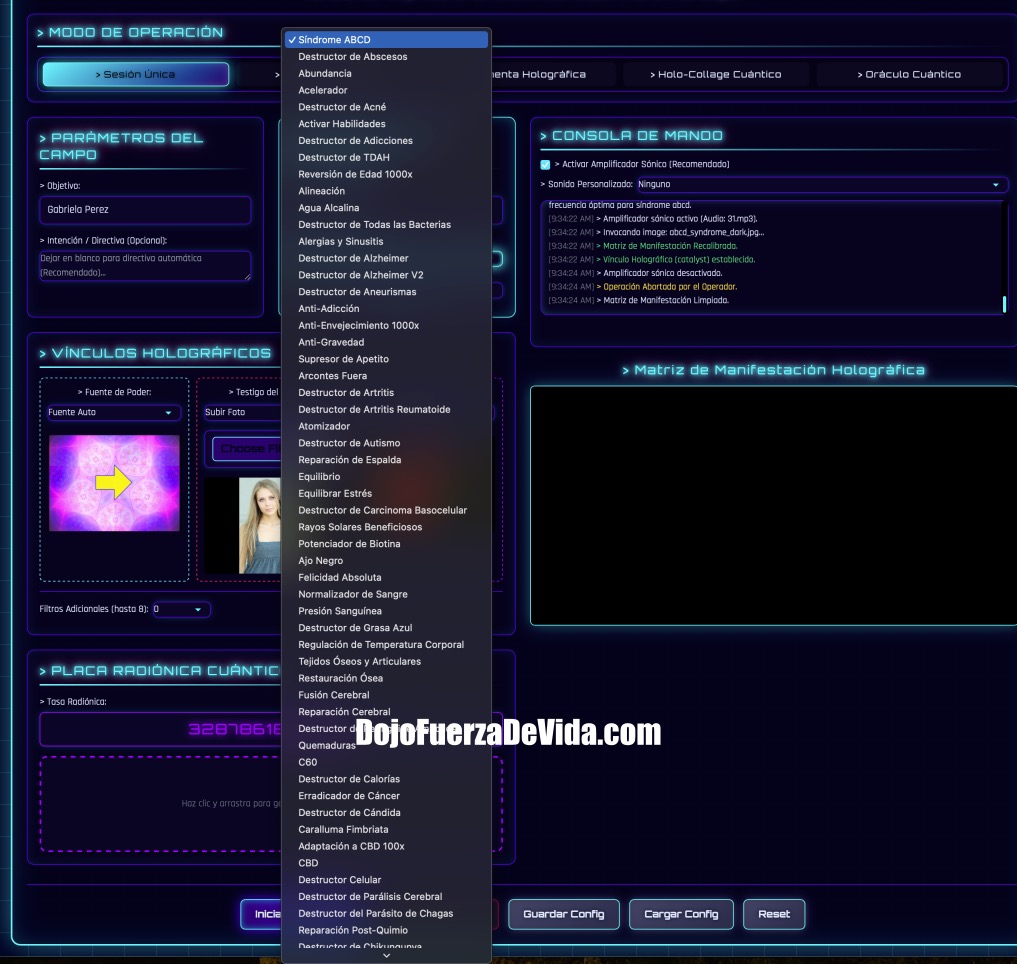Select the Sesión Única mode tab

coord(136,75)
